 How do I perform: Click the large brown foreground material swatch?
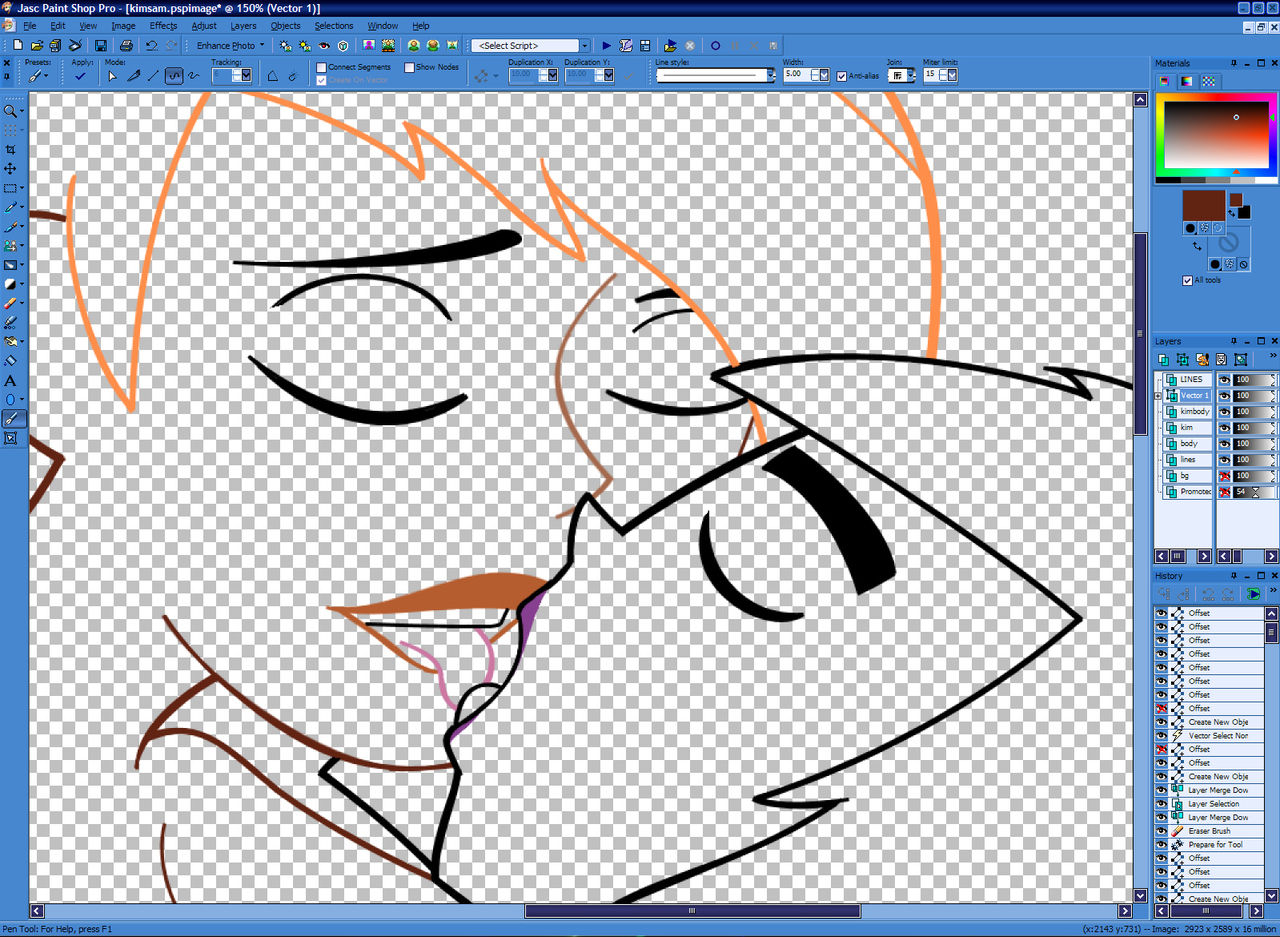pos(1203,205)
